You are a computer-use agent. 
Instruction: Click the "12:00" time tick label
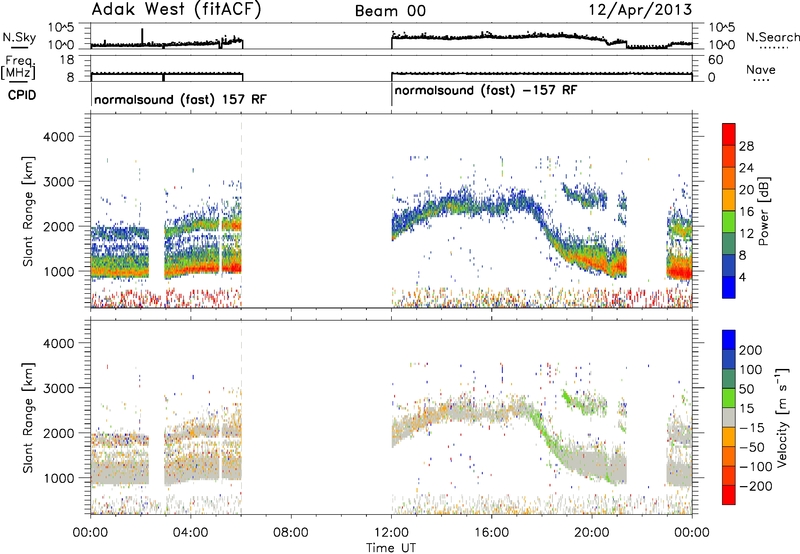[x=391, y=533]
